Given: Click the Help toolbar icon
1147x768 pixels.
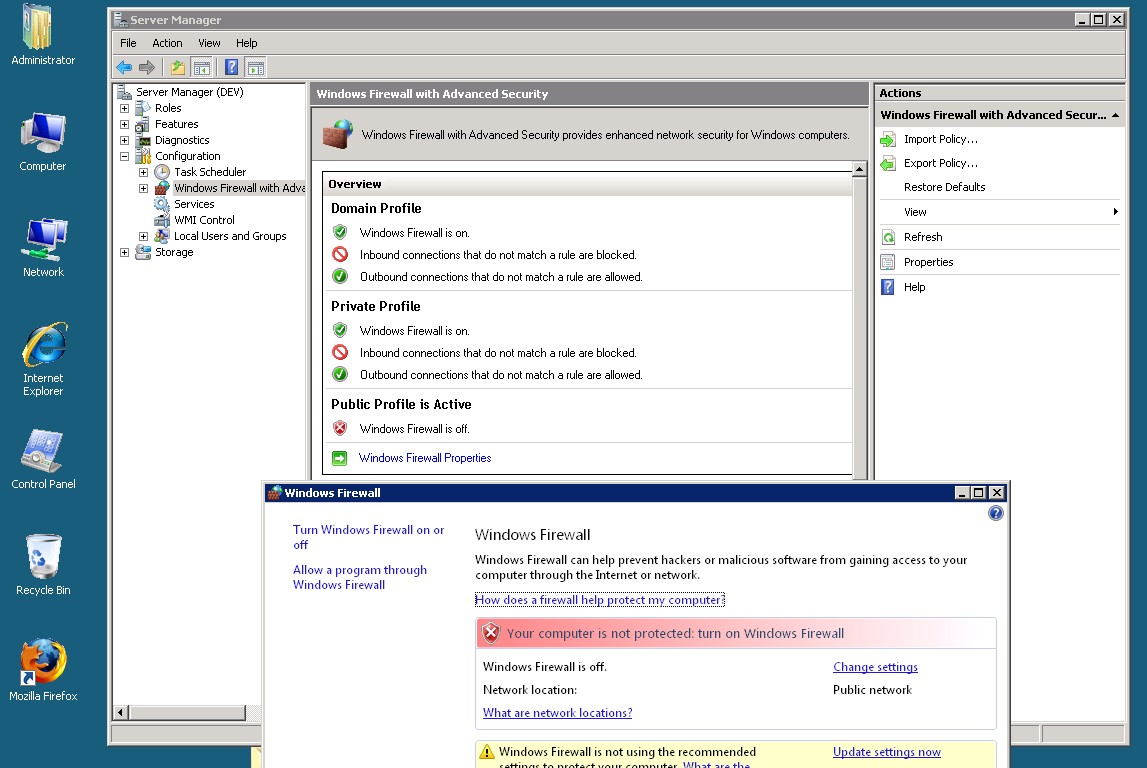Looking at the screenshot, I should coord(232,67).
